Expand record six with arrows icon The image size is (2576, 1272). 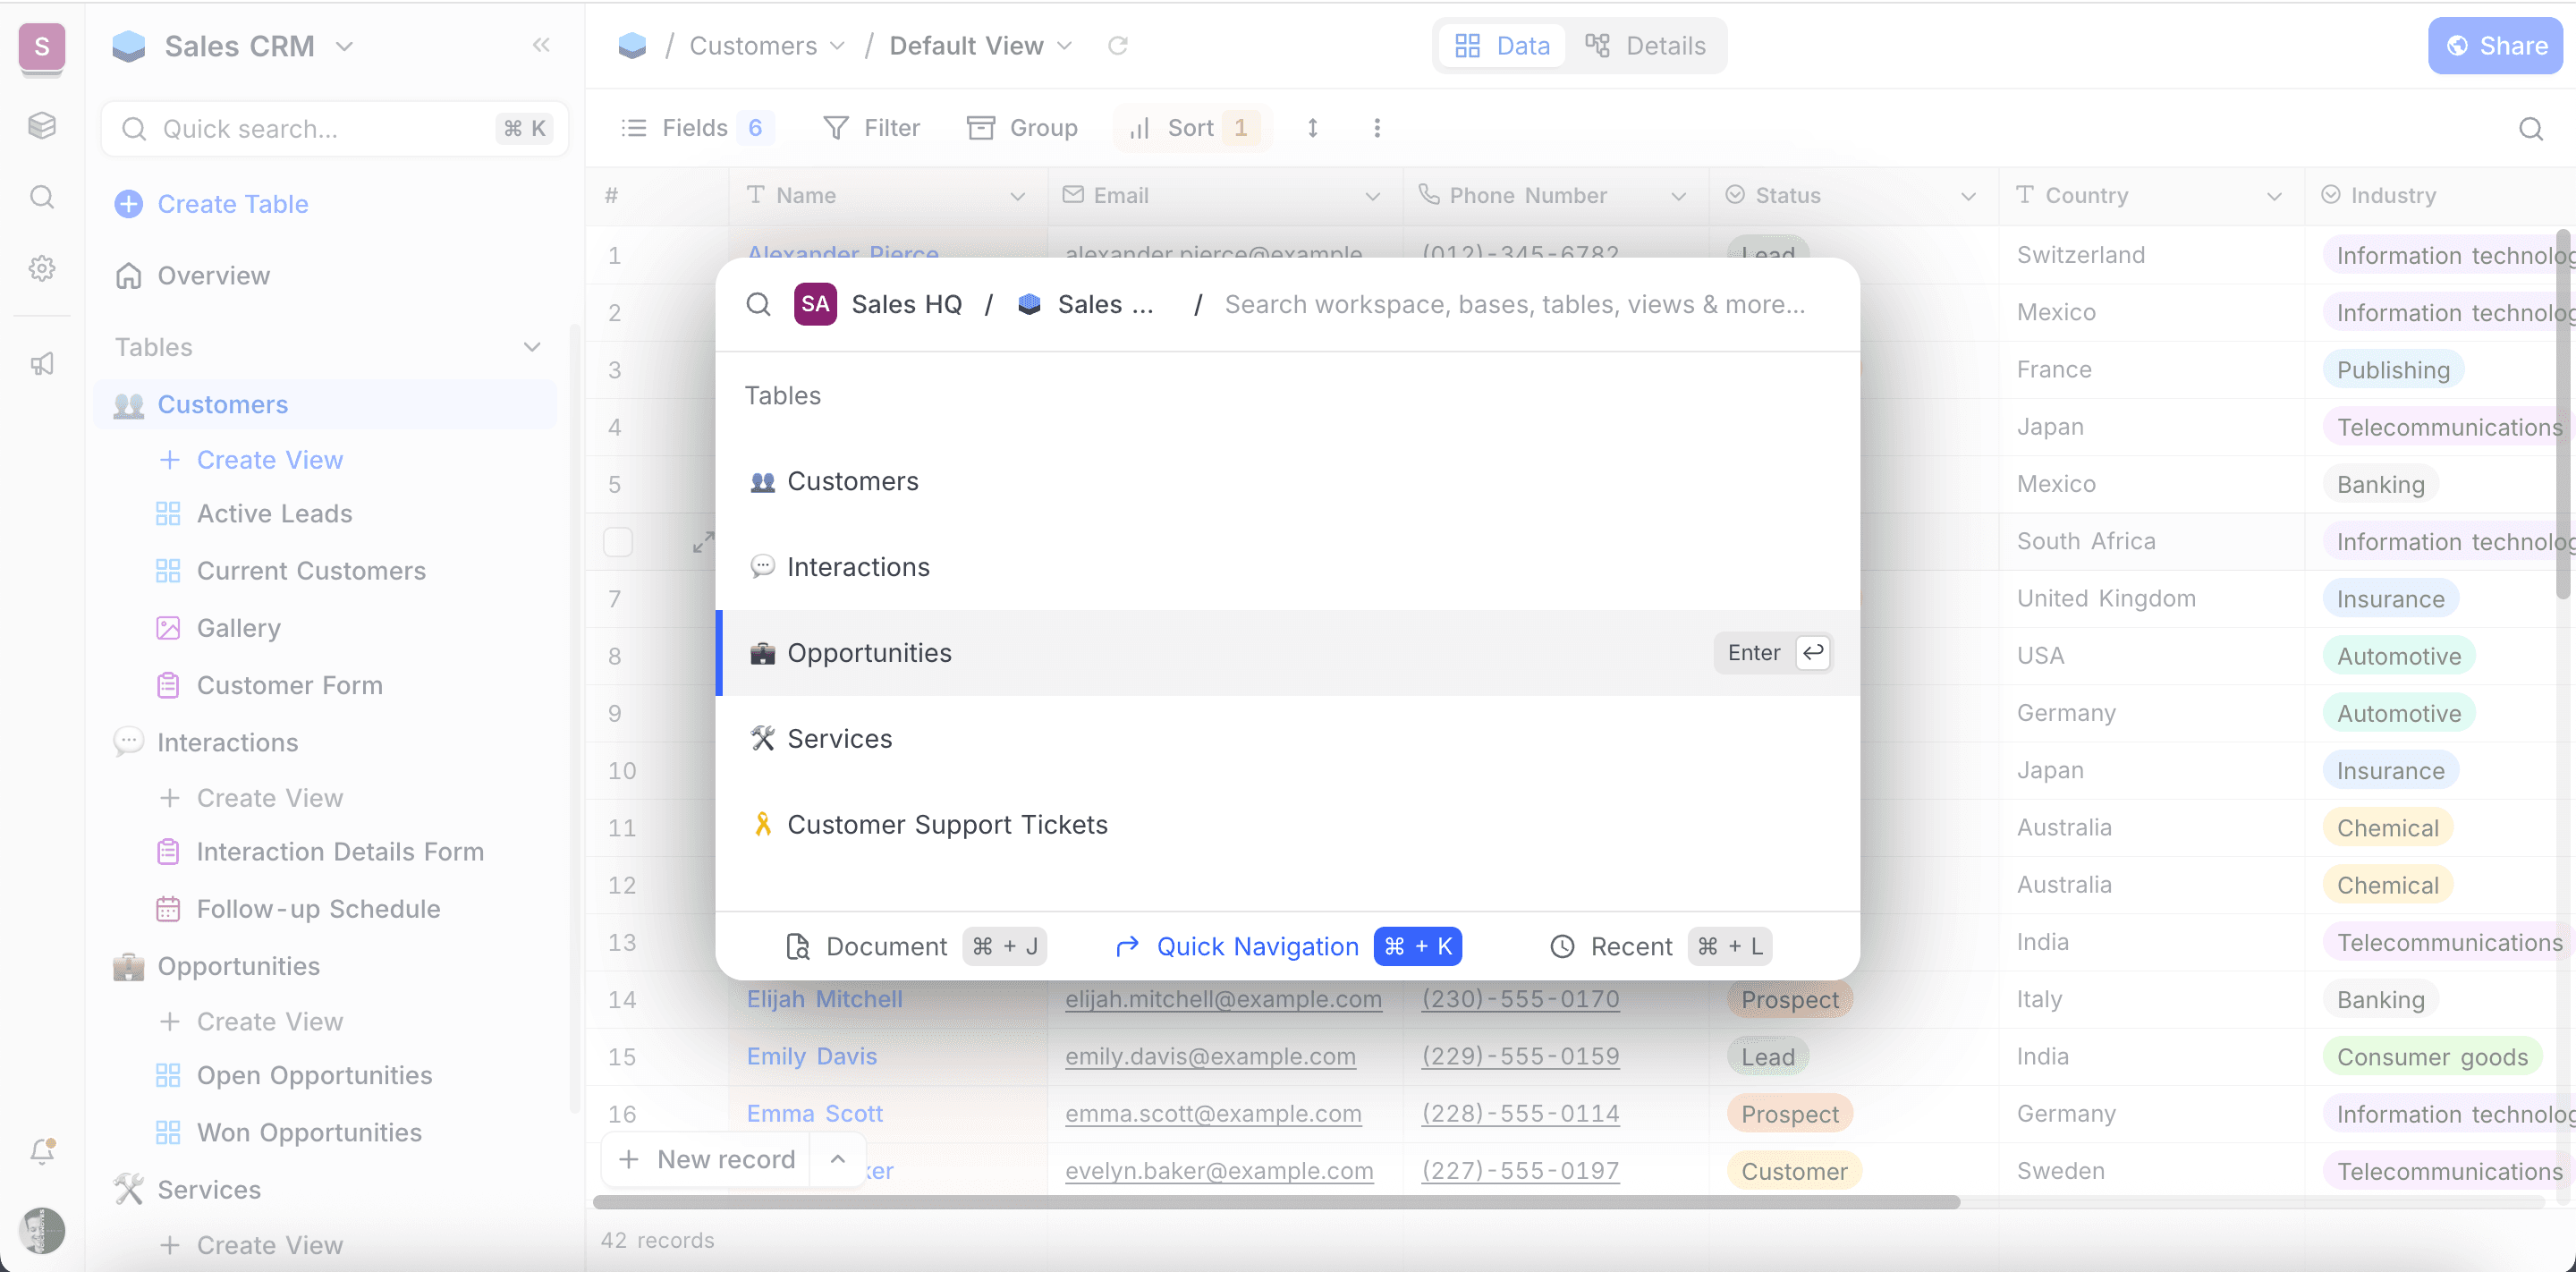click(703, 542)
